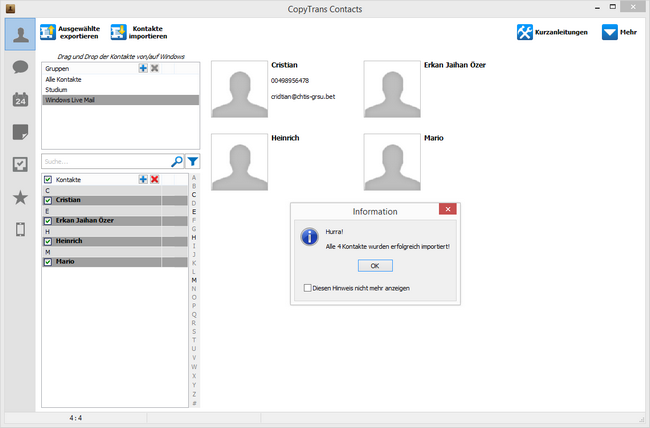This screenshot has width=650, height=428.
Task: Click Ausgewählte exportieren toolbar button
Action: pos(70,32)
